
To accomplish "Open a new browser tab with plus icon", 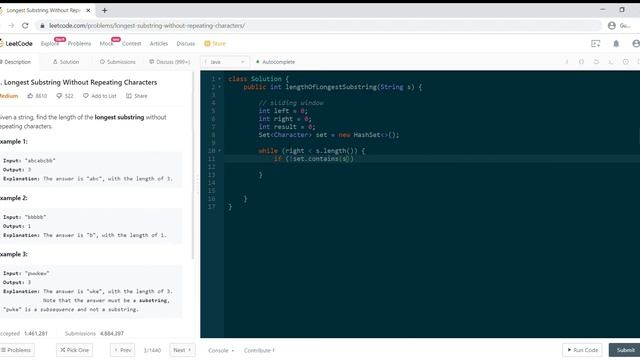I will pyautogui.click(x=104, y=11).
